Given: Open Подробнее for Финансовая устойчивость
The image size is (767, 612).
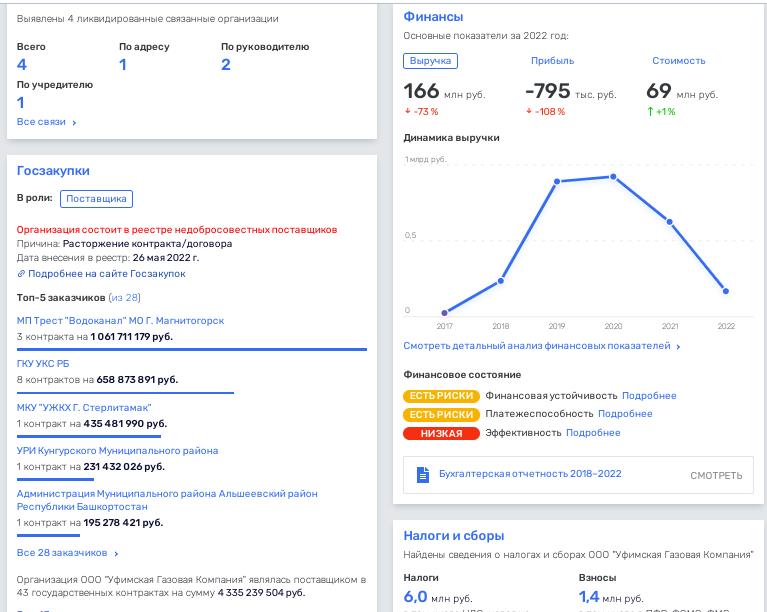Looking at the screenshot, I should [x=649, y=396].
